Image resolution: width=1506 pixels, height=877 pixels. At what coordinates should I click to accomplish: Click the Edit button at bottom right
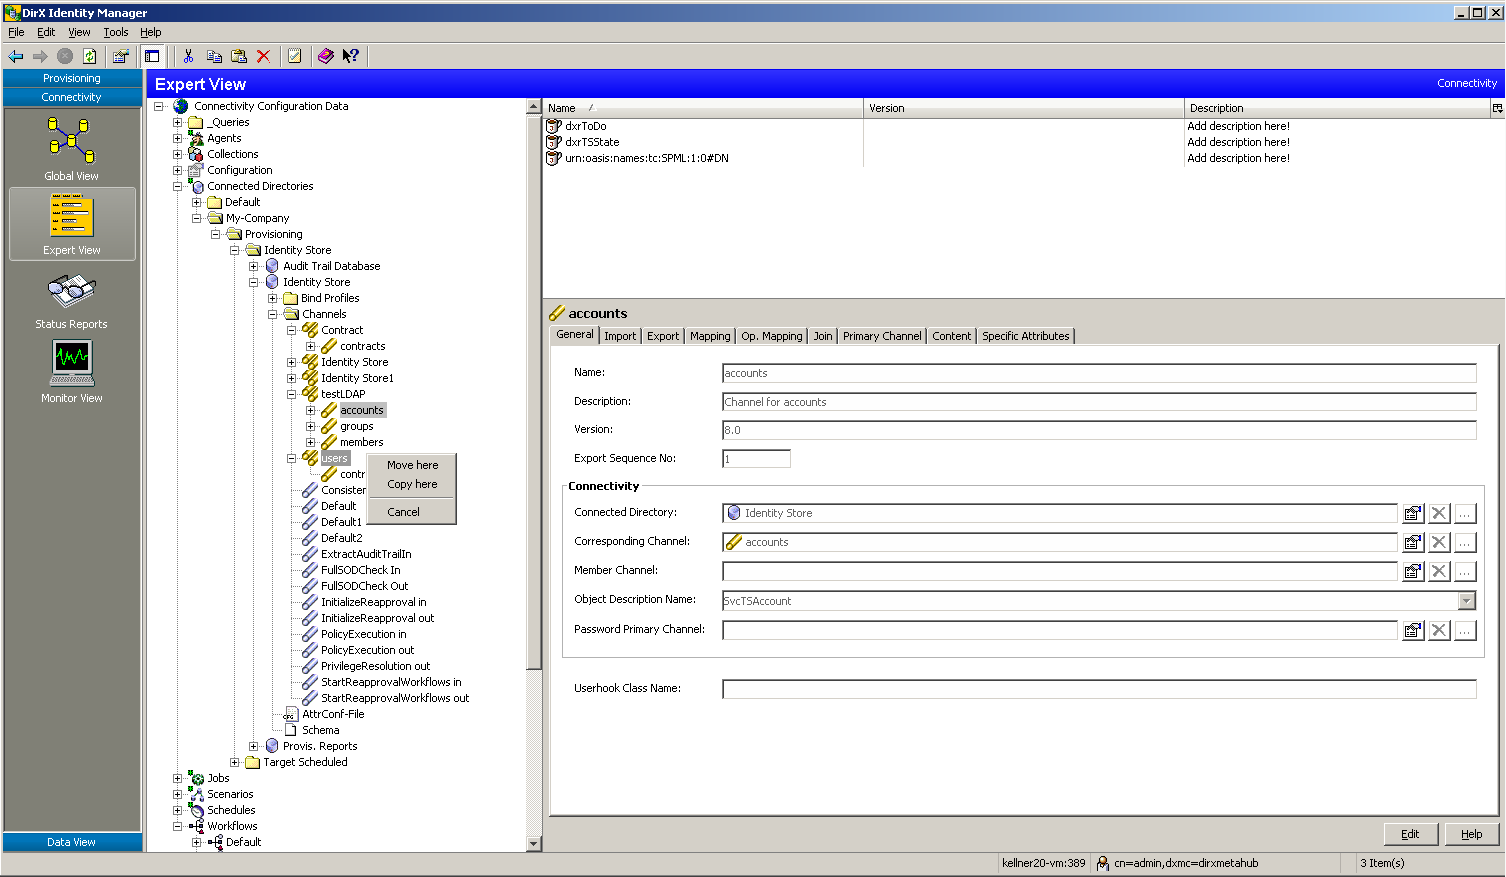pyautogui.click(x=1410, y=834)
